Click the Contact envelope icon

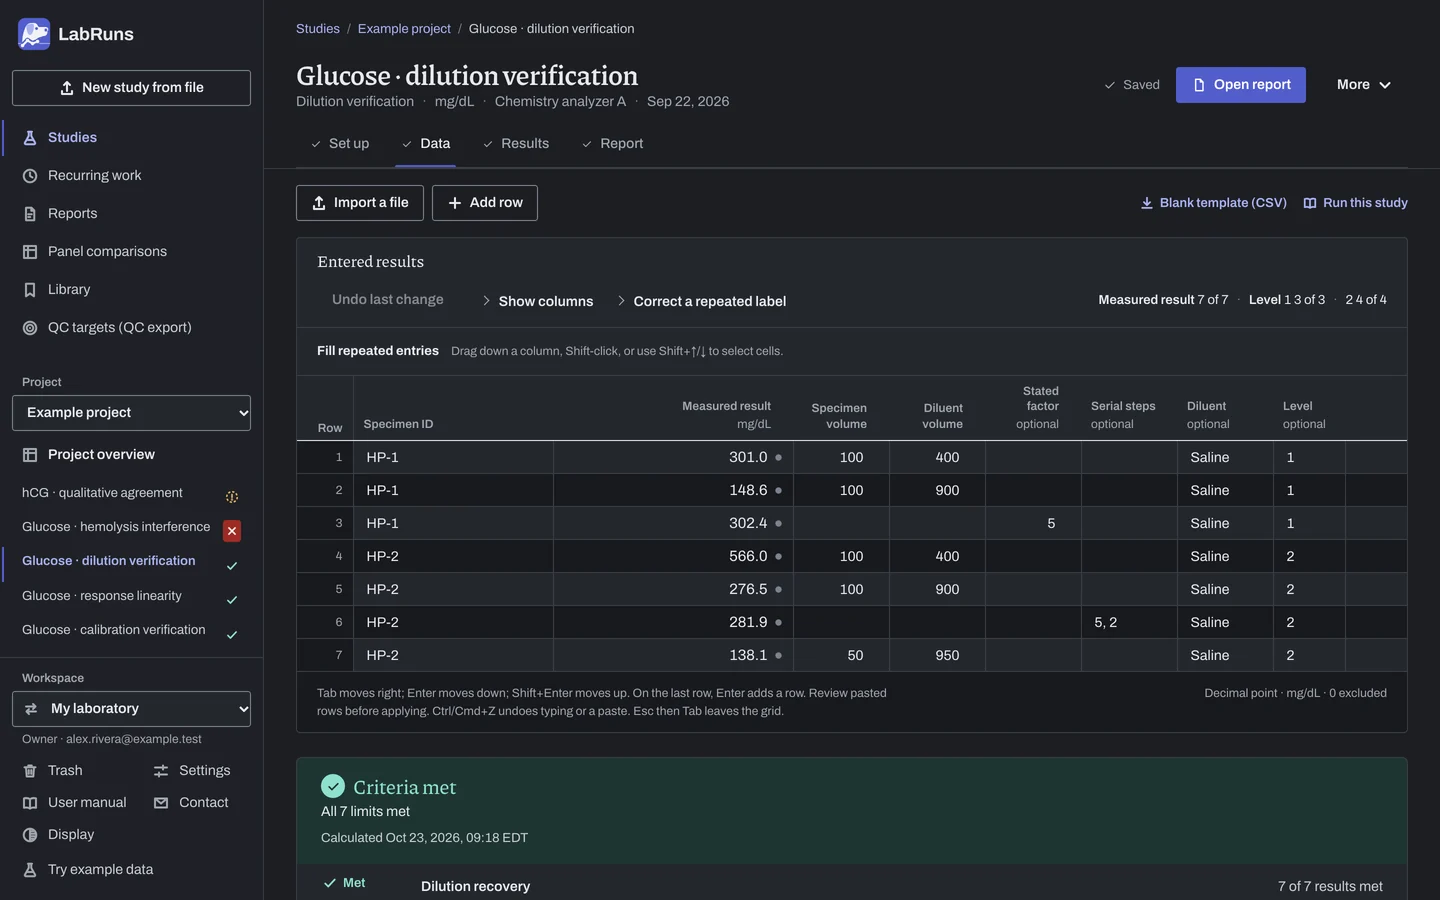[161, 803]
